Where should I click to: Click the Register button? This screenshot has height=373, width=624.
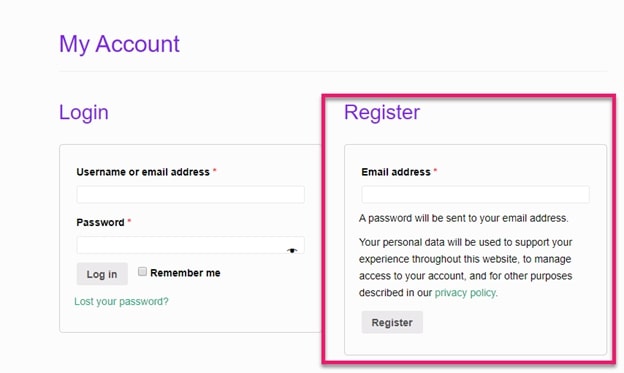coord(392,322)
